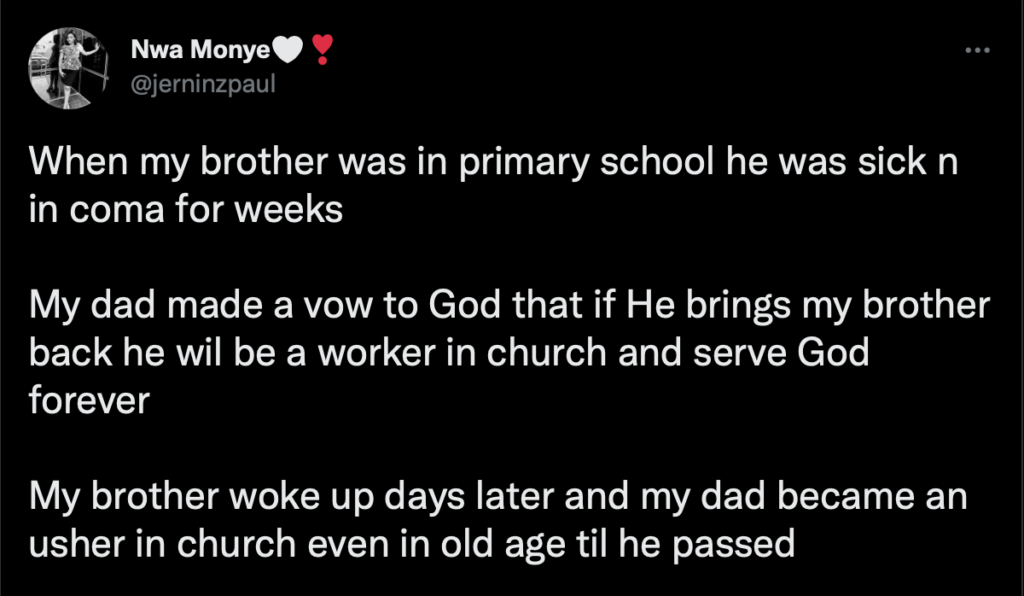The image size is (1024, 596).
Task: Click the line starting 'My brother woke up'
Action: tap(498, 496)
